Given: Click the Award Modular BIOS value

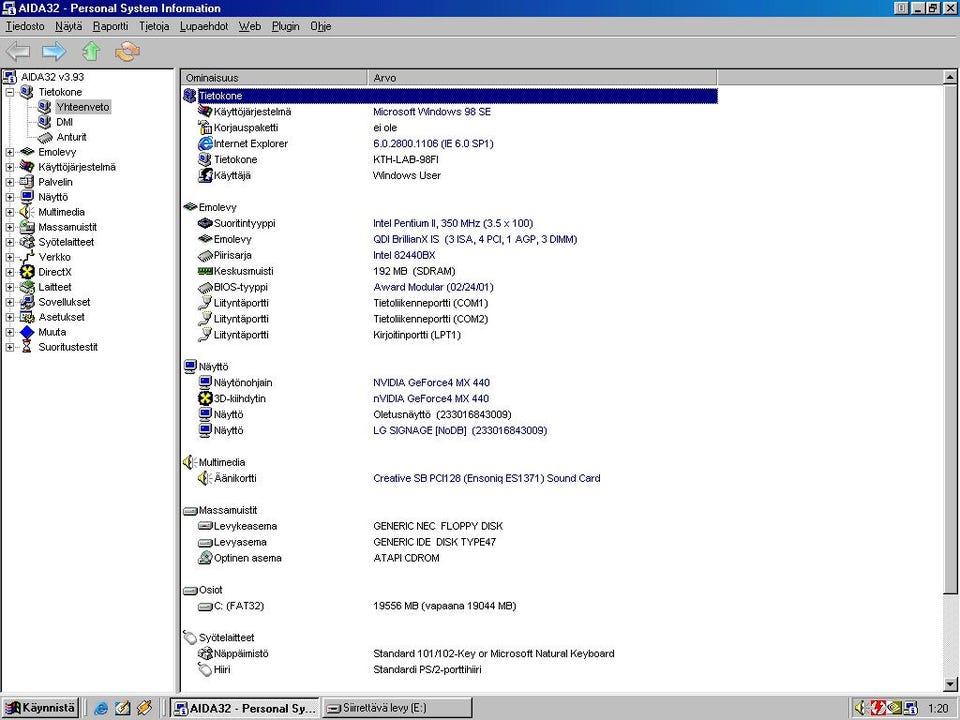Looking at the screenshot, I should (x=433, y=287).
